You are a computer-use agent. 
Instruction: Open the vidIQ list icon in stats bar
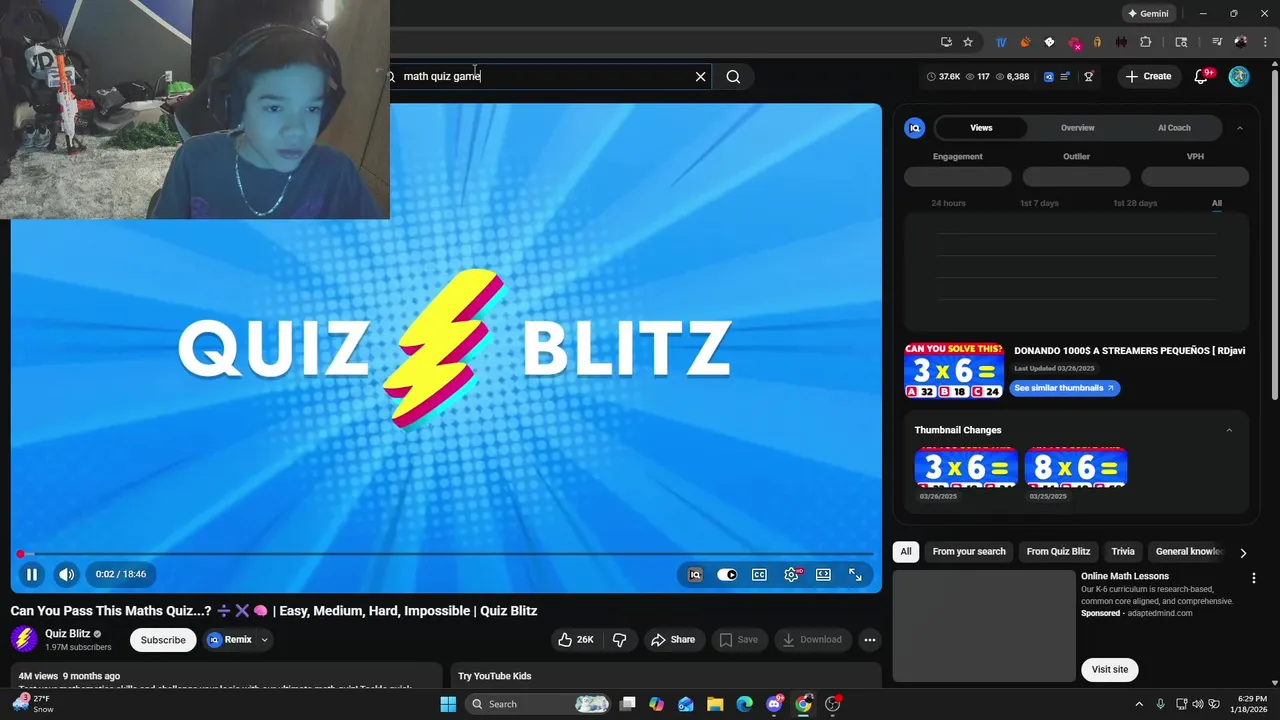point(1065,76)
